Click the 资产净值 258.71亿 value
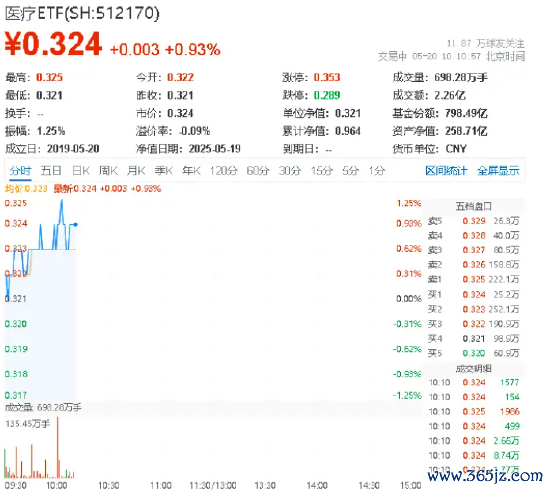Image resolution: width=550 pixels, height=491 pixels. pos(466,131)
